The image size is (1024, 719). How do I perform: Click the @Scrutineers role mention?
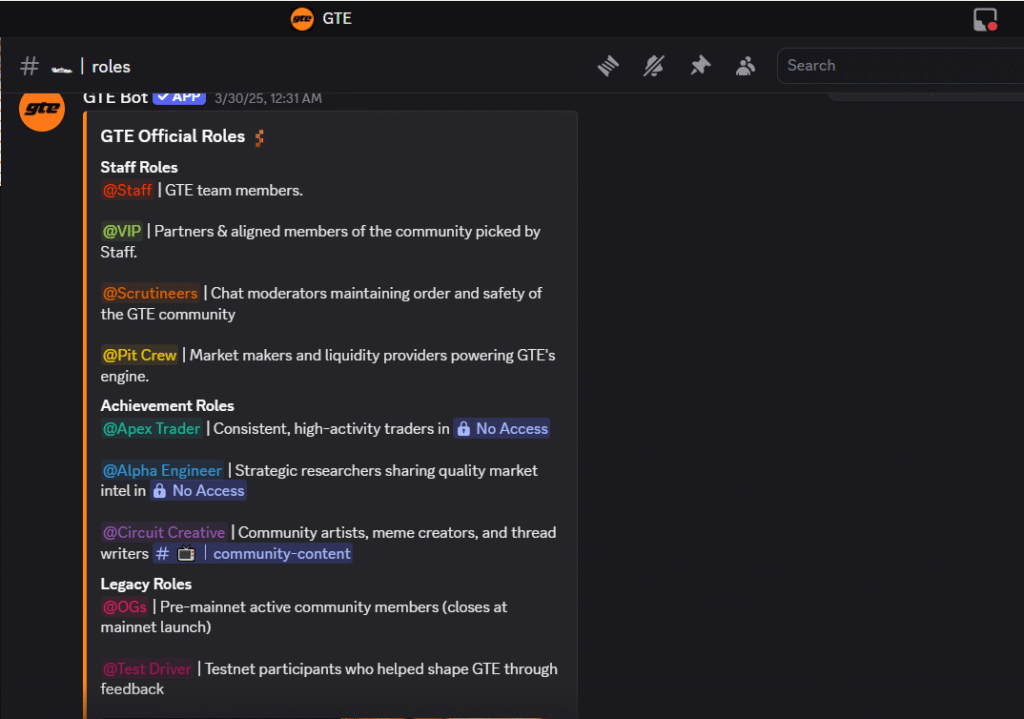[150, 293]
